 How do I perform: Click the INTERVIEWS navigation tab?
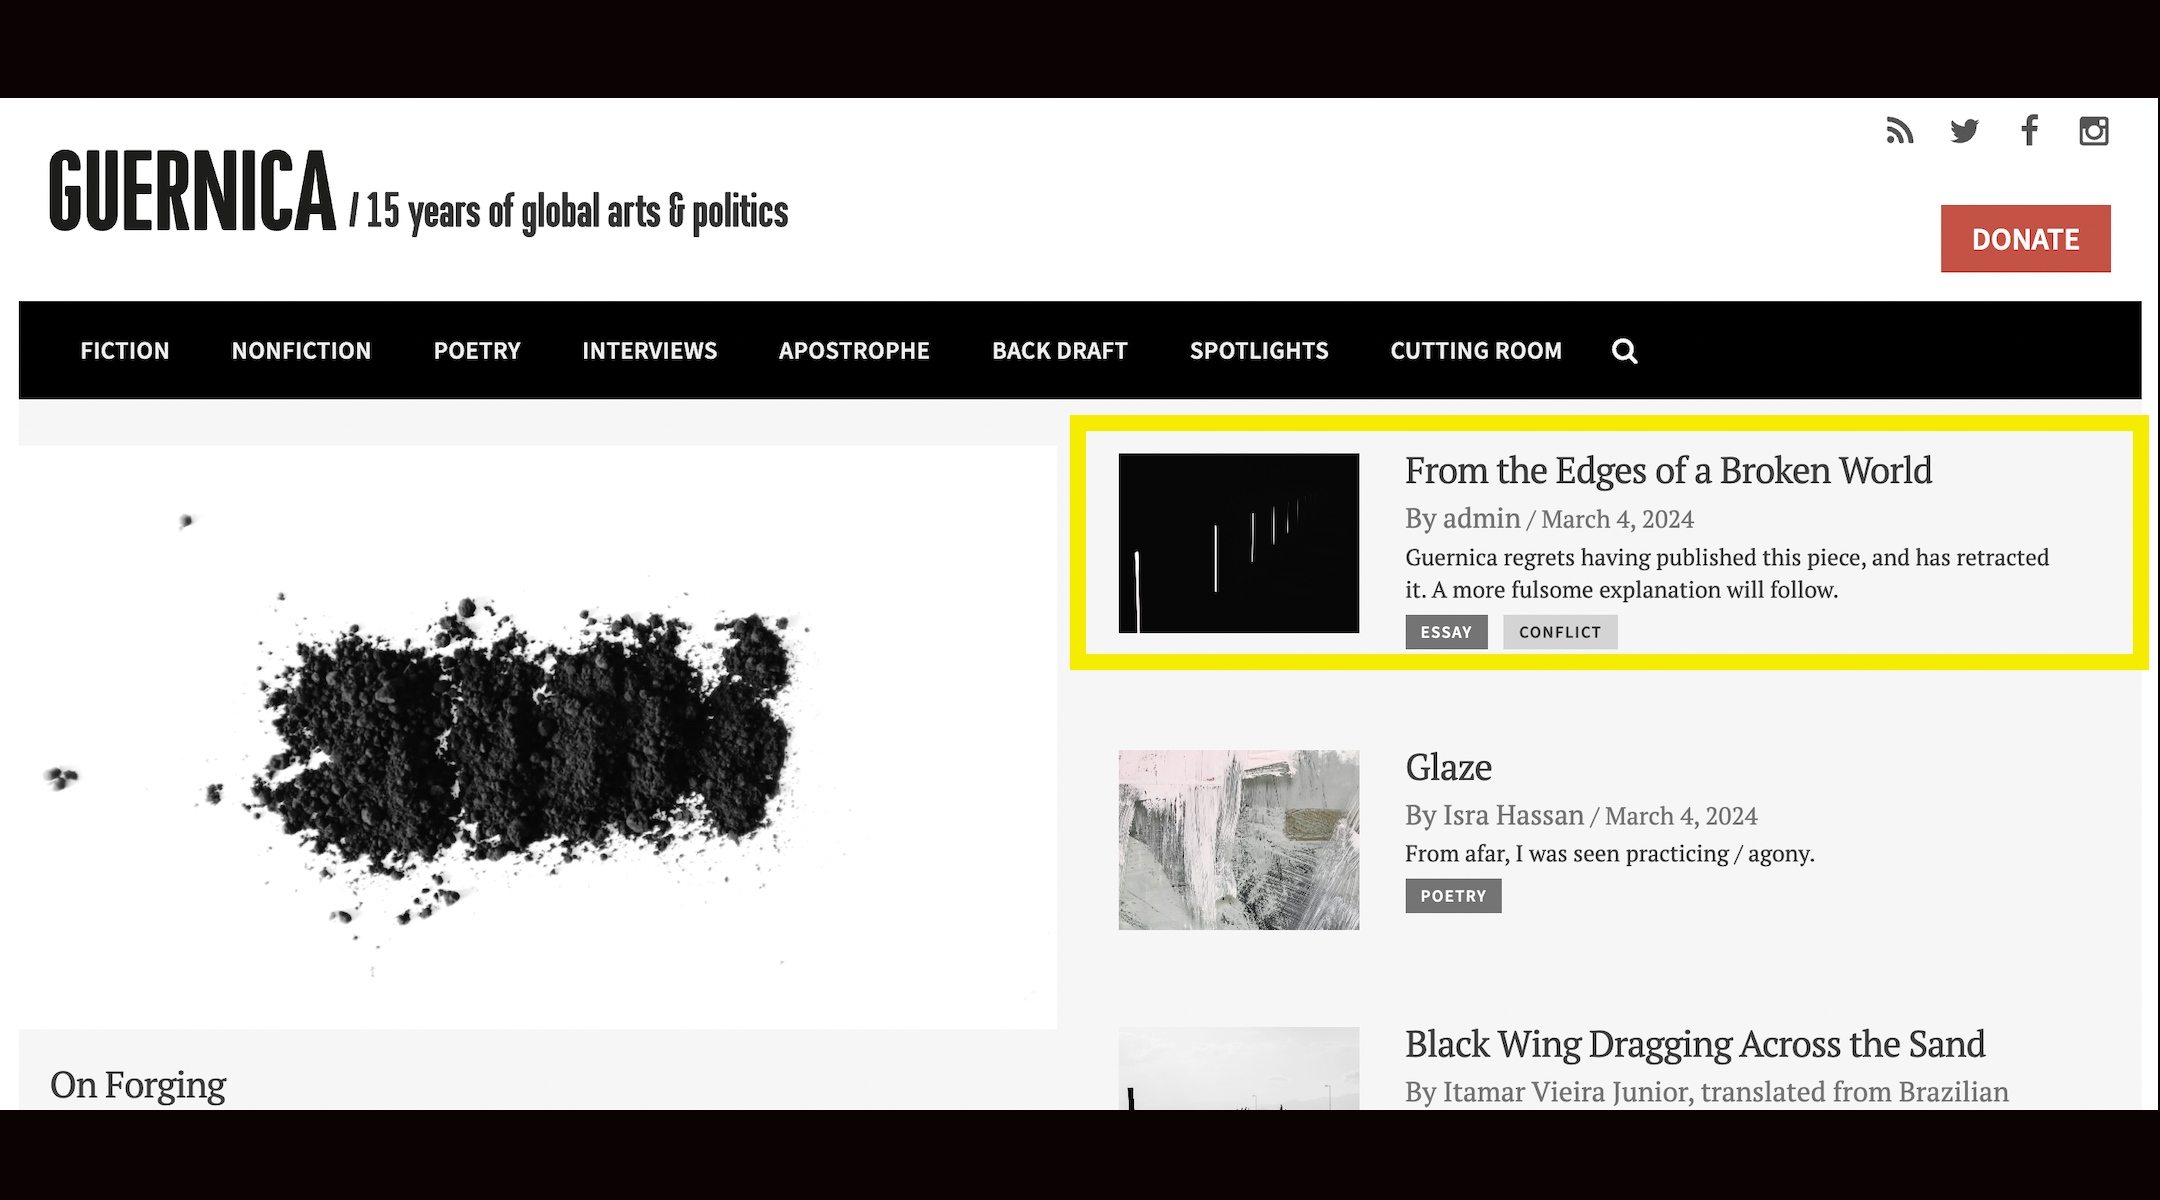point(649,350)
